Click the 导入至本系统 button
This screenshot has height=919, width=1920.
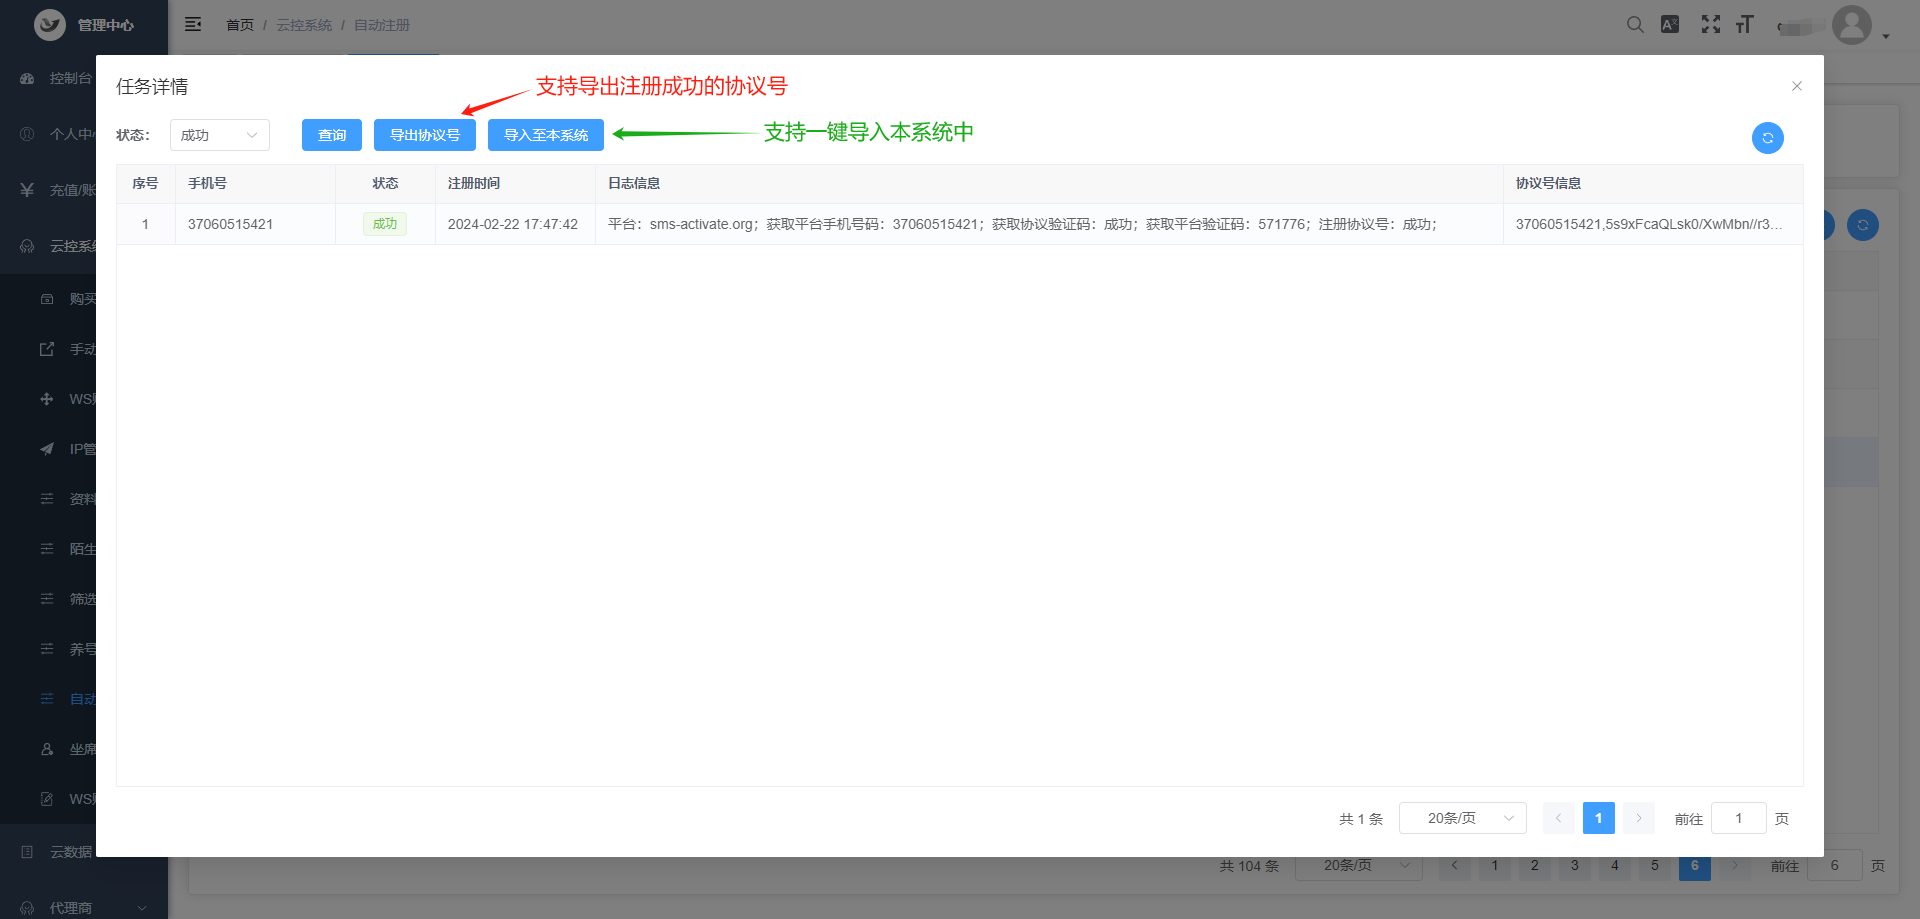coord(545,135)
